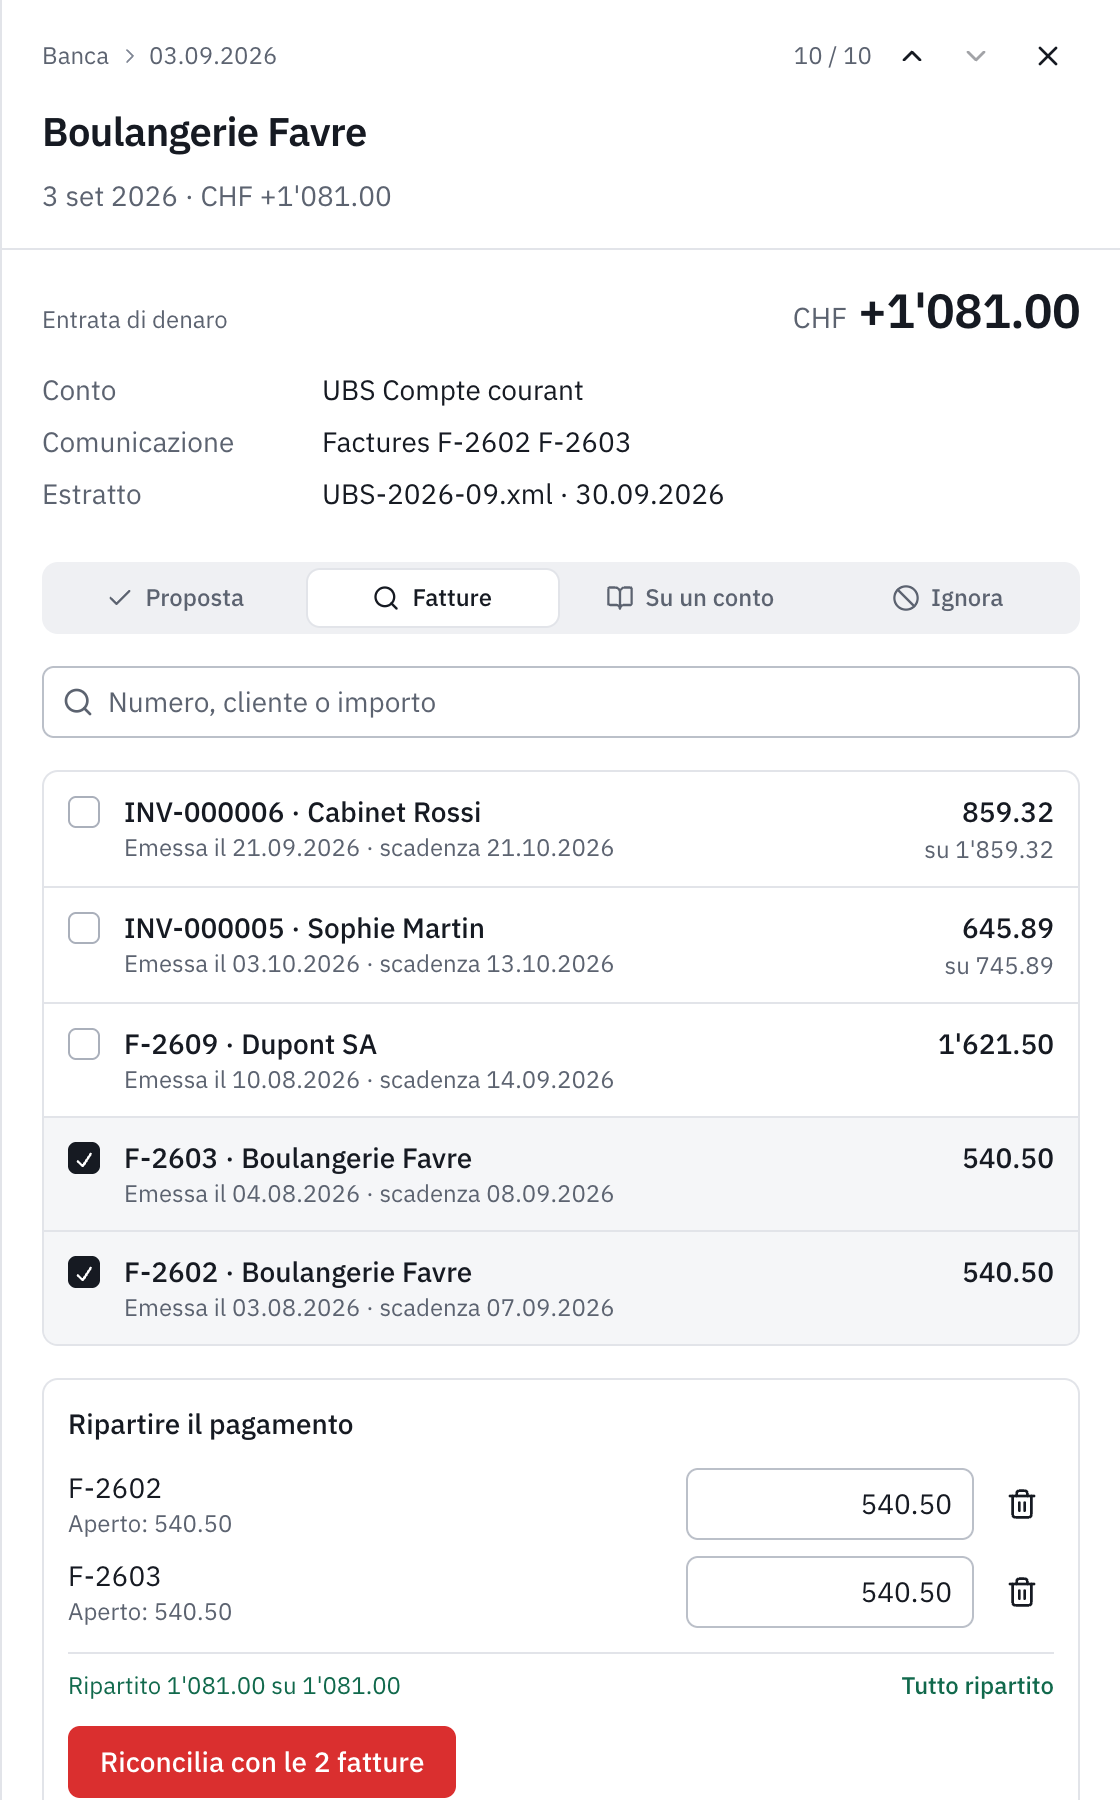Uncheck invoice F-2603 Boulangerie Favre

click(x=84, y=1158)
